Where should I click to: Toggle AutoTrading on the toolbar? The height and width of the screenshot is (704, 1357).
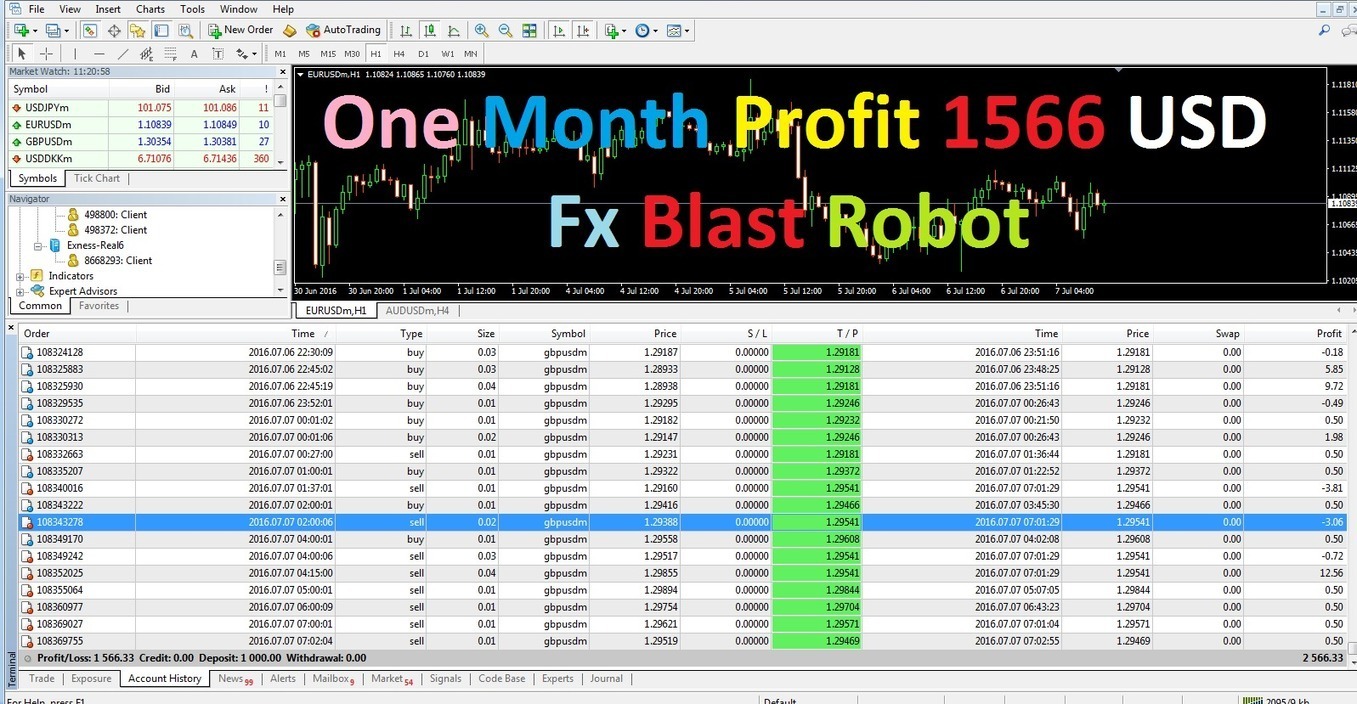(x=343, y=30)
